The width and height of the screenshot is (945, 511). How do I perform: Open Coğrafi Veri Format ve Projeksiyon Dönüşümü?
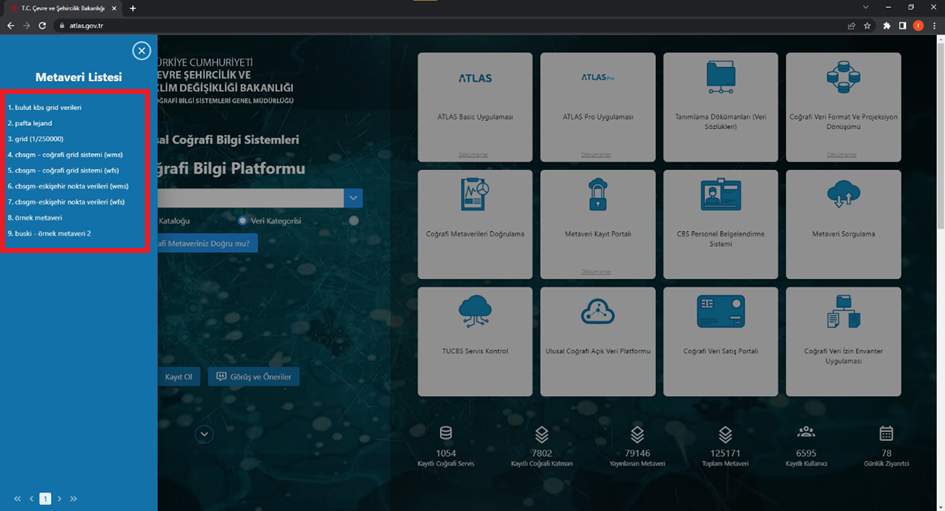click(x=843, y=107)
